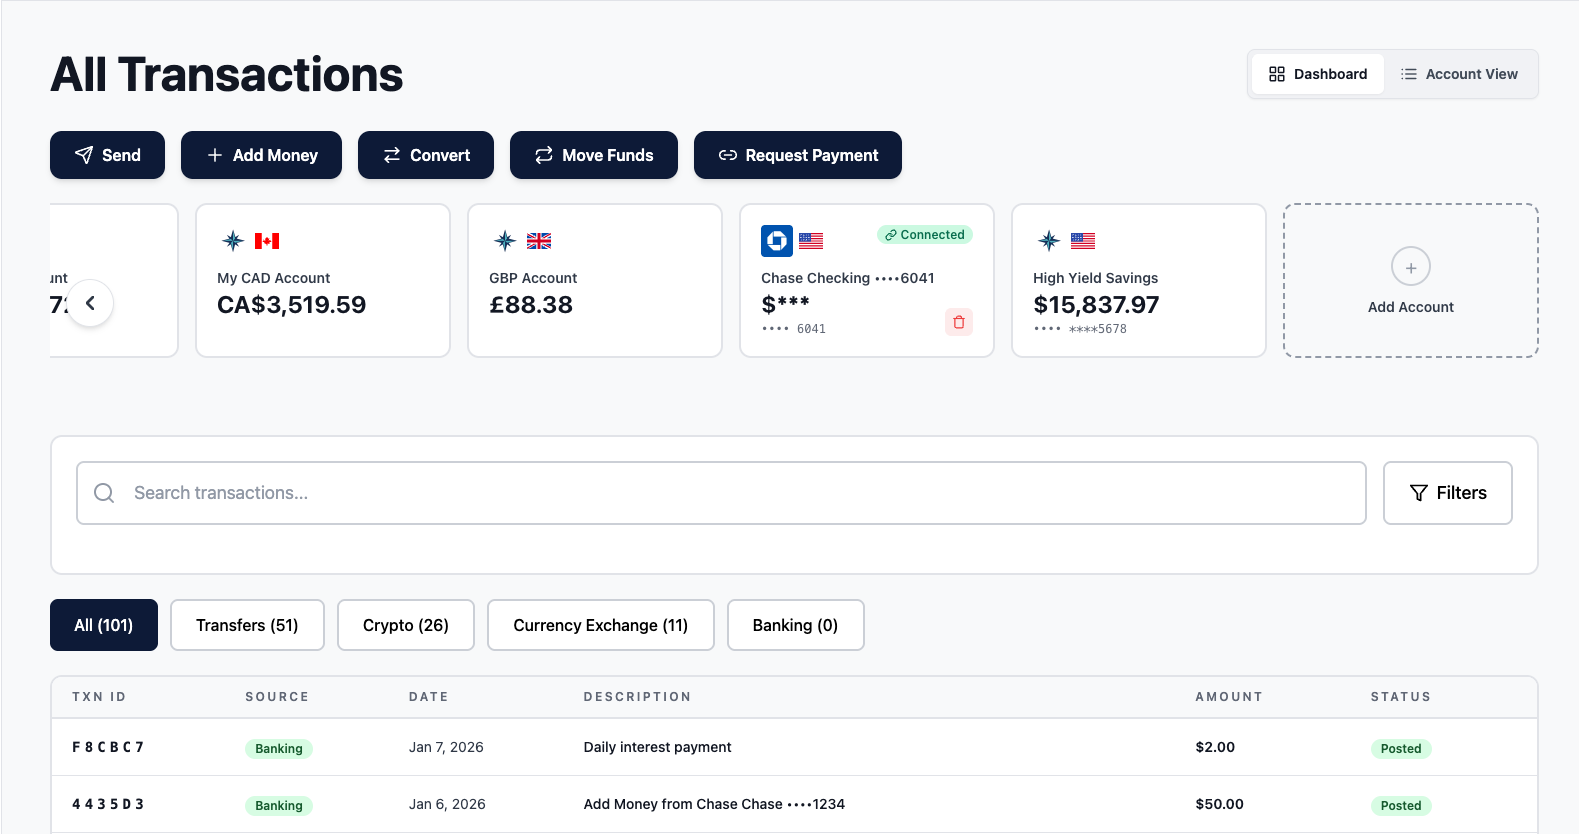Click the left chevron to scroll accounts

coord(90,303)
